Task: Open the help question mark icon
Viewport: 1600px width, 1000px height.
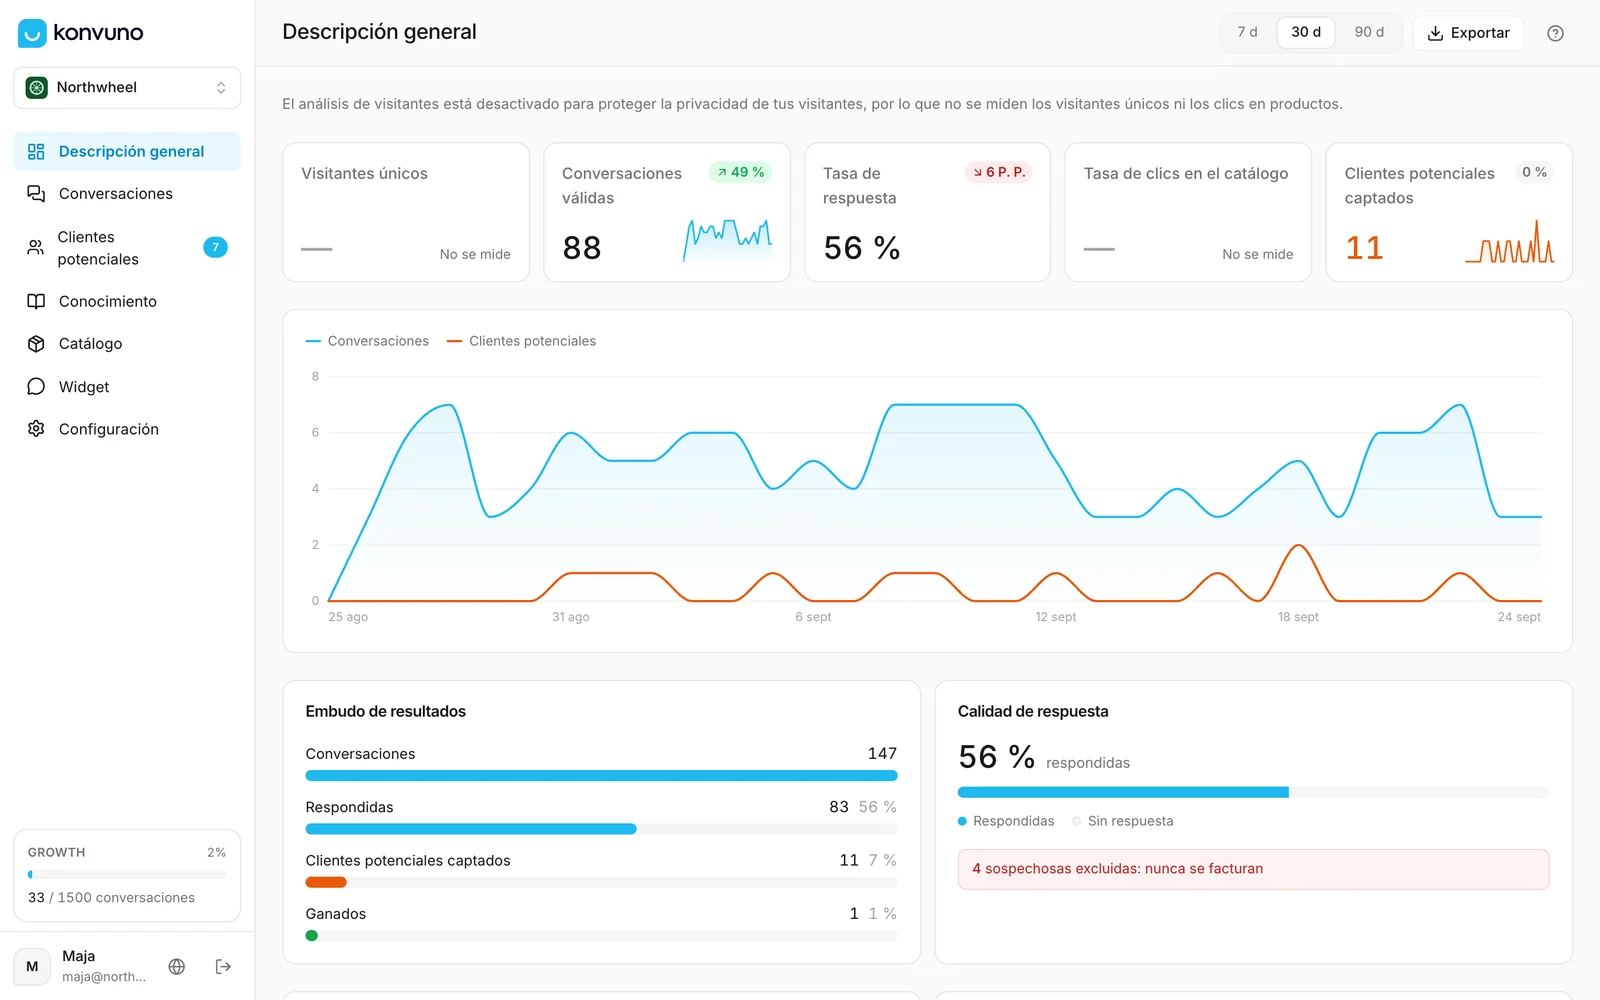Action: click(x=1555, y=33)
